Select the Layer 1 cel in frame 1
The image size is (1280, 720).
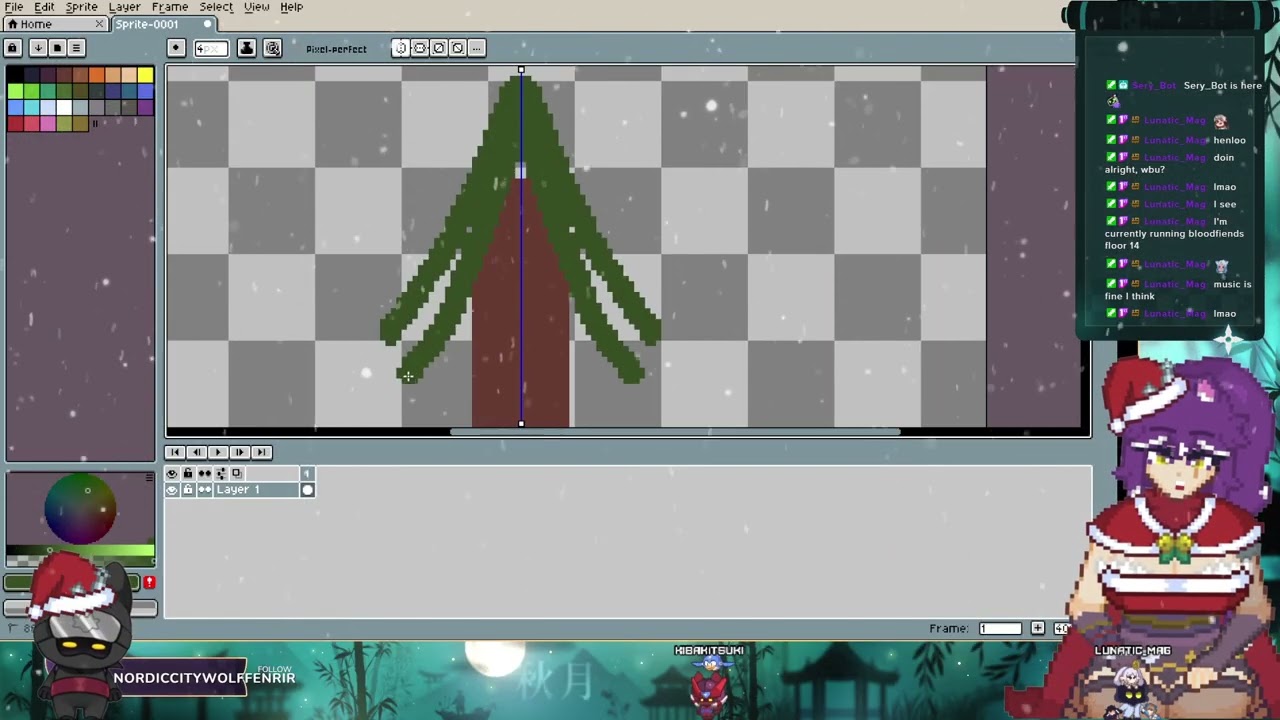pyautogui.click(x=307, y=490)
